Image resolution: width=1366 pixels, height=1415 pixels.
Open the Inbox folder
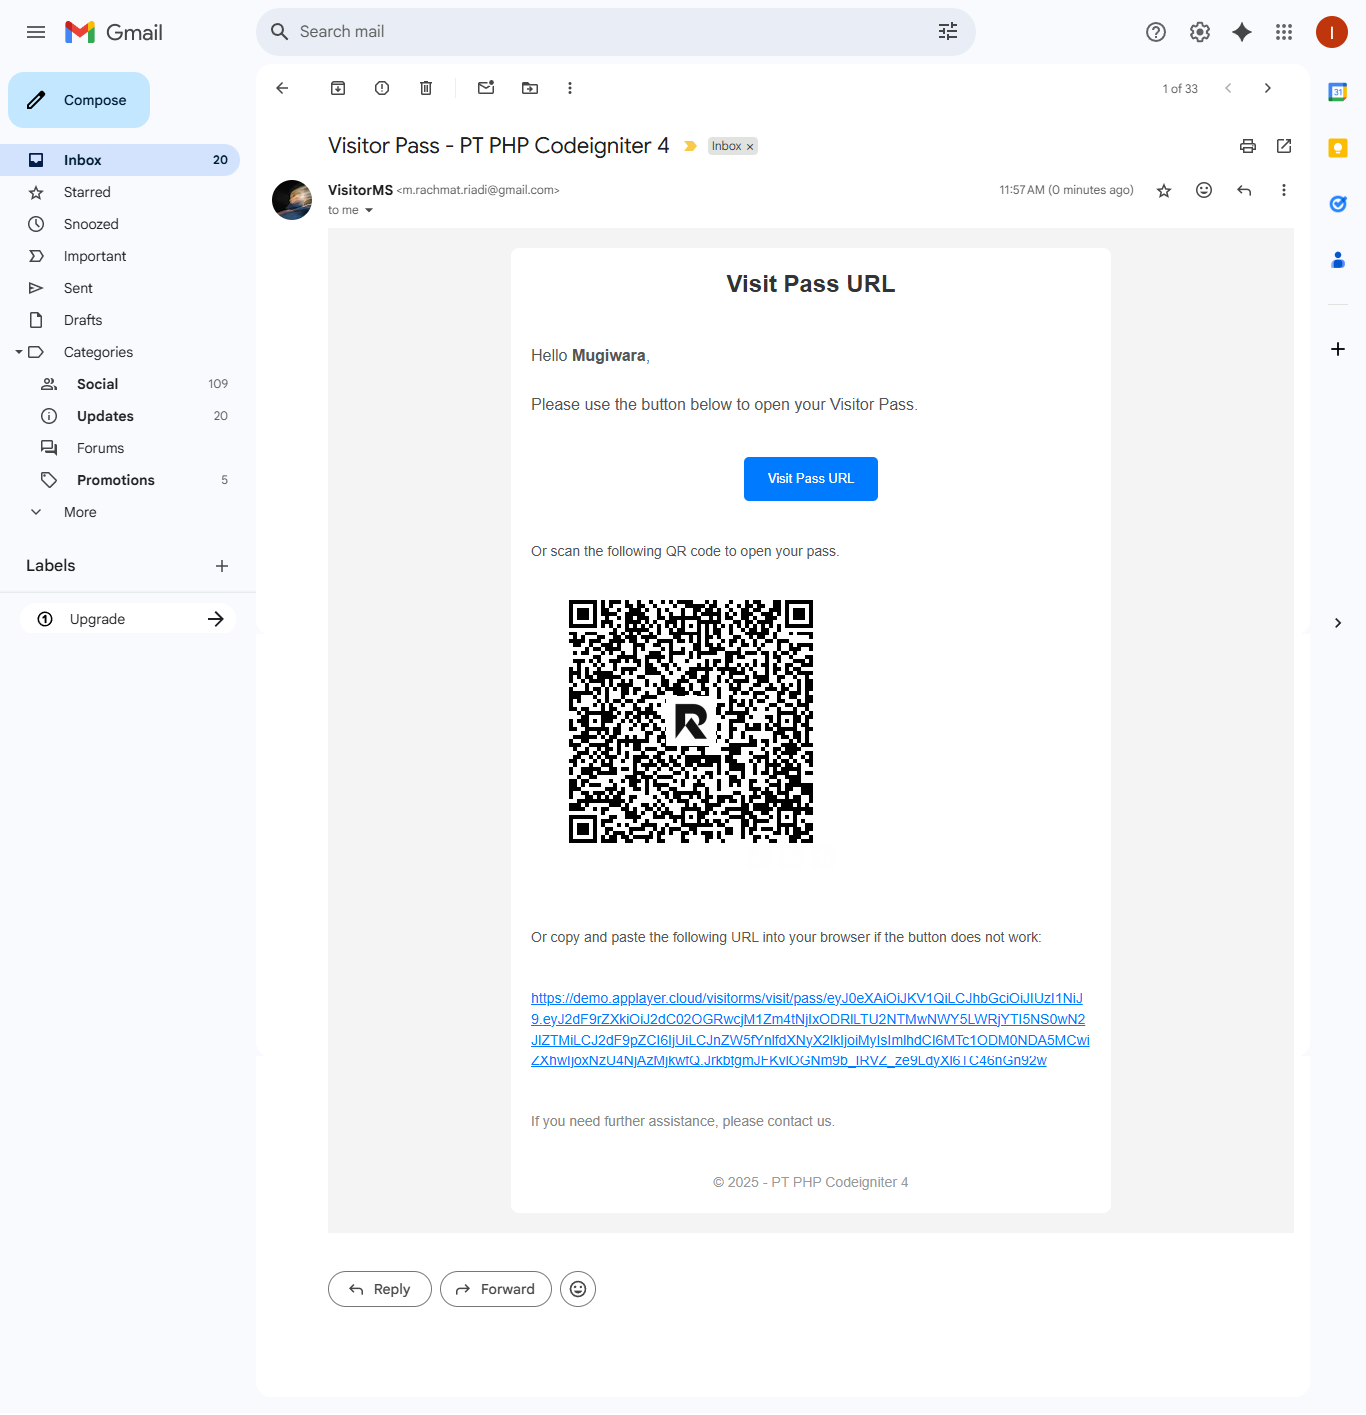[x=120, y=160]
